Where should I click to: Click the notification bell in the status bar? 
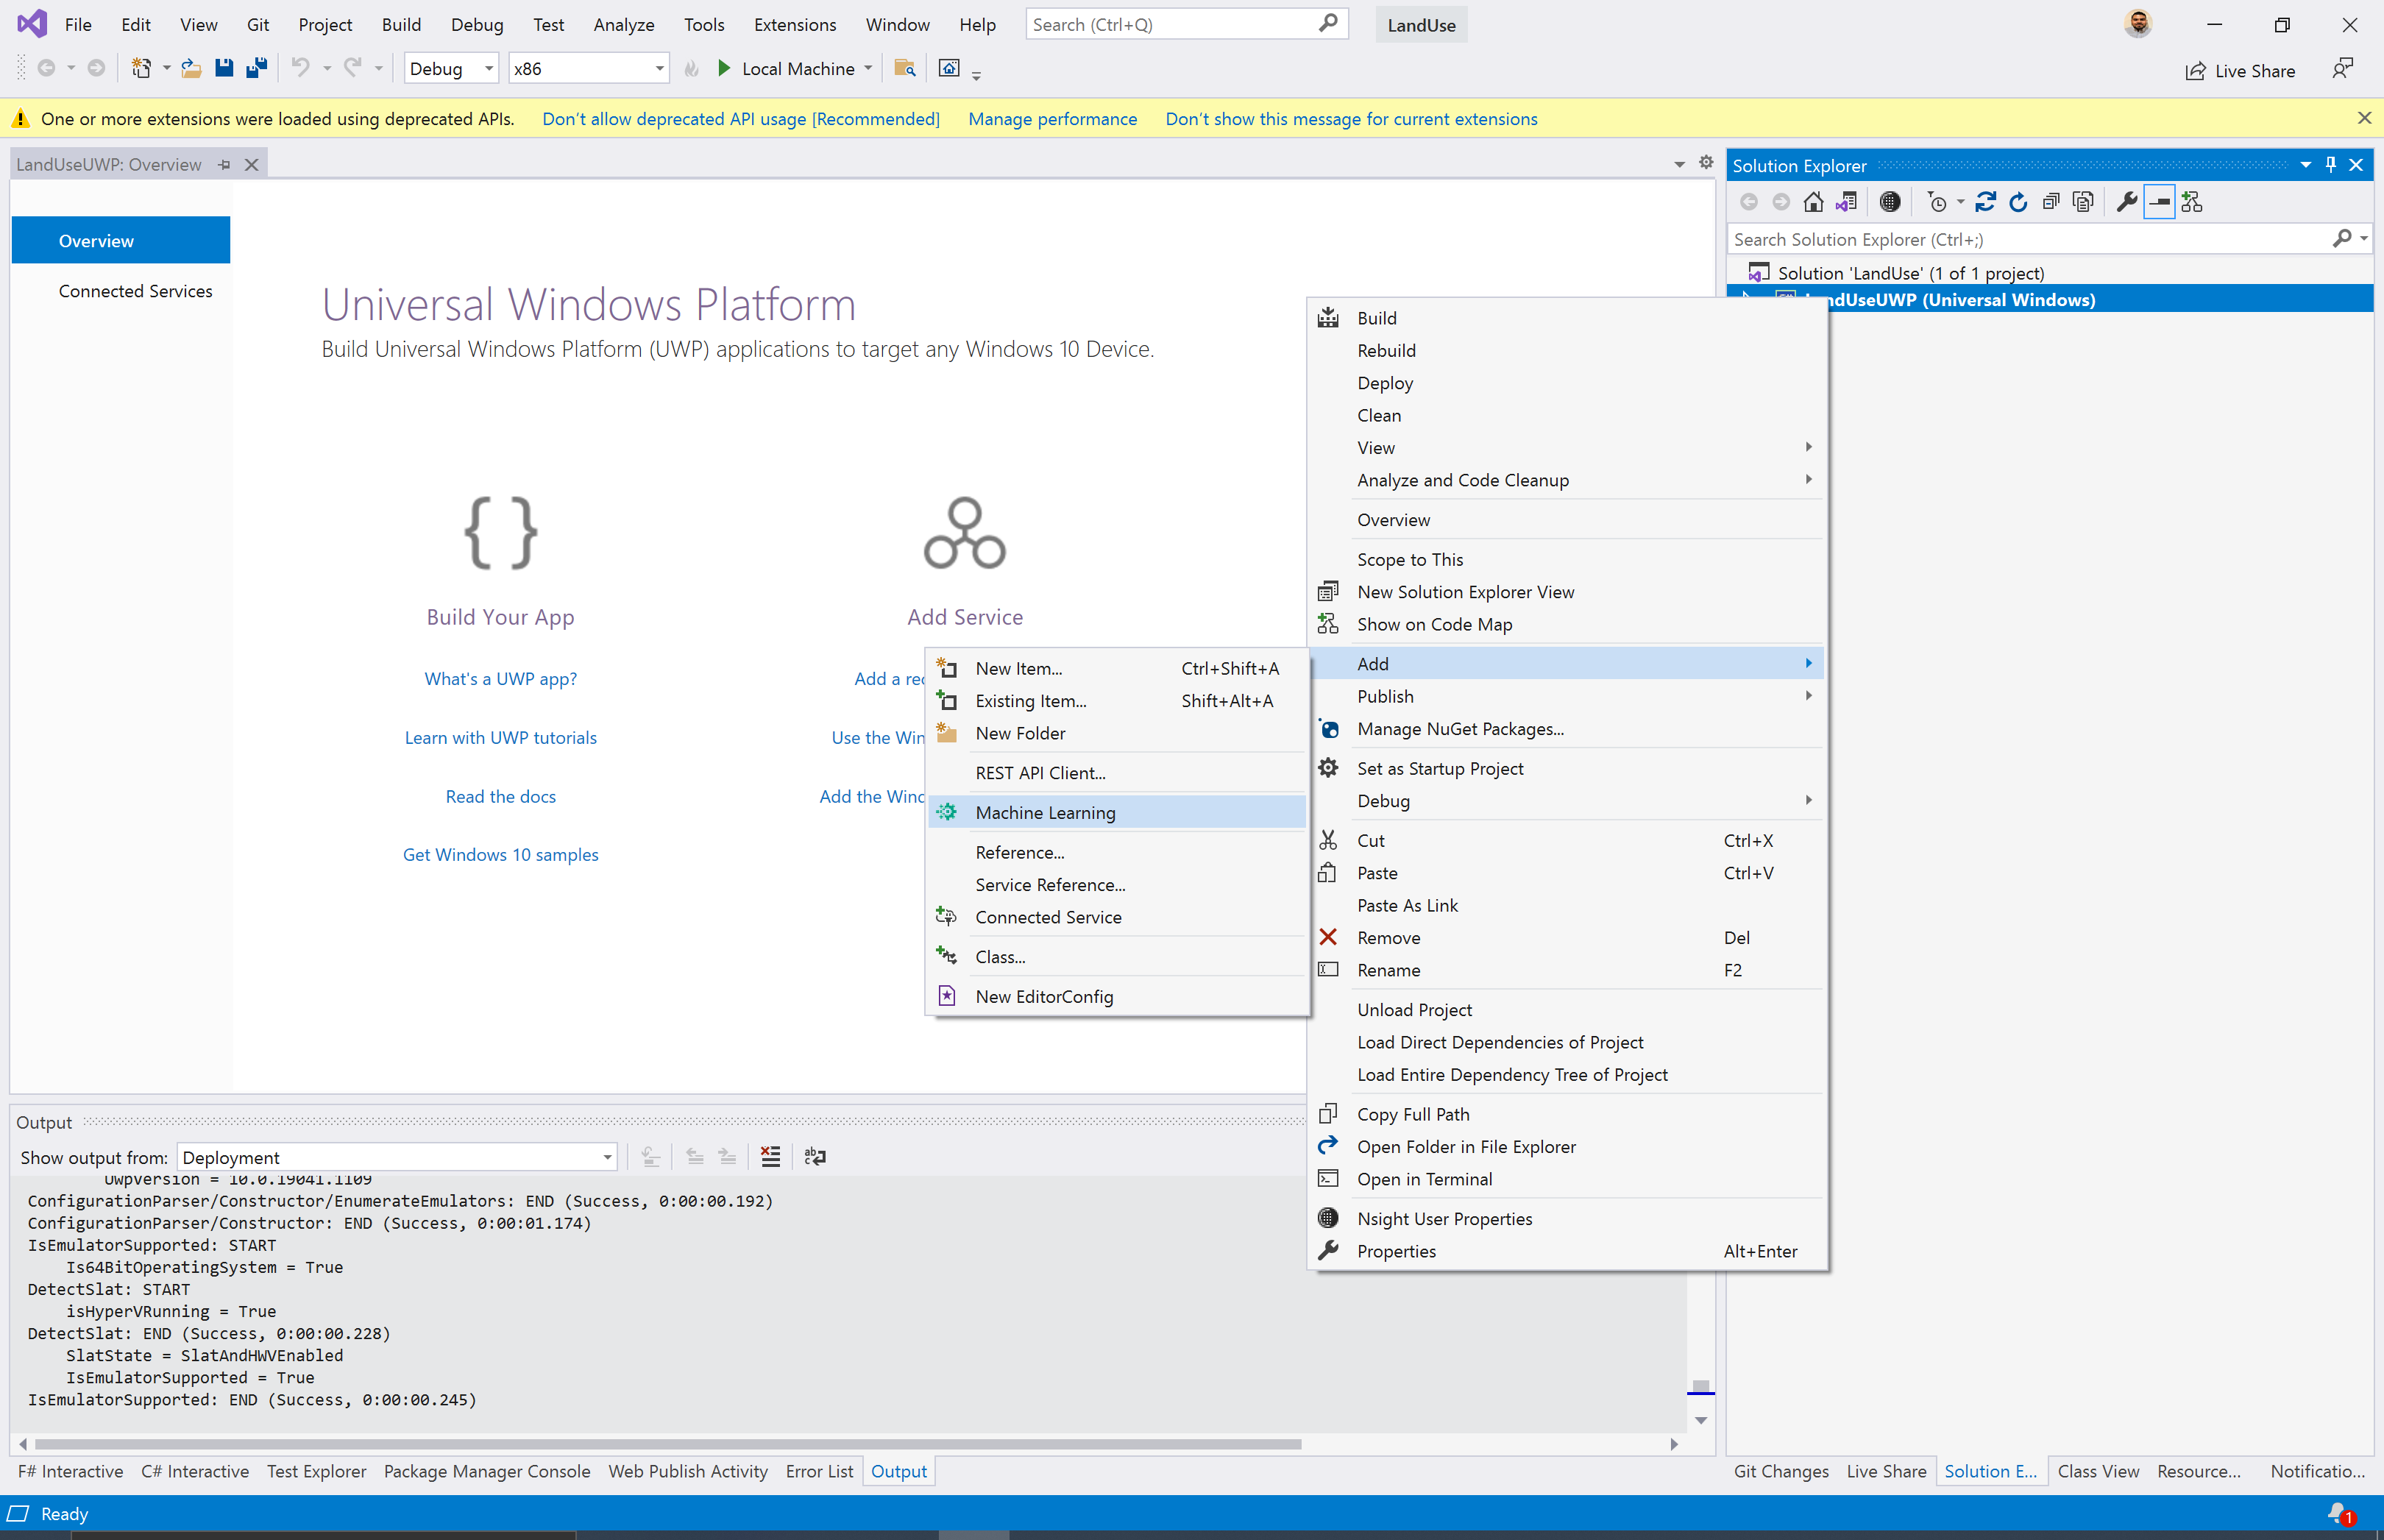[x=2339, y=1513]
